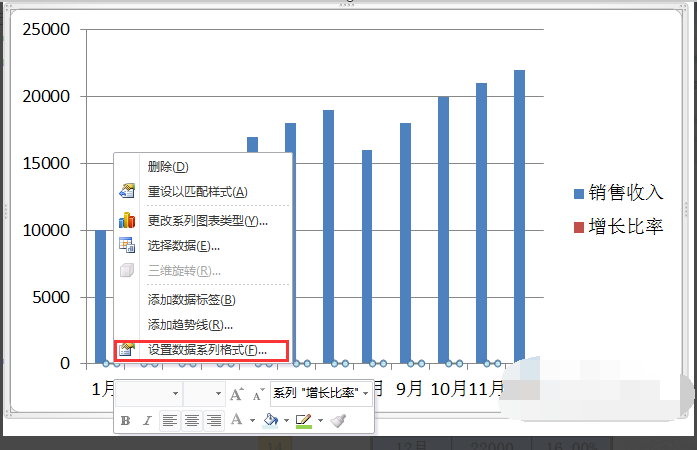The width and height of the screenshot is (697, 450).
Task: Toggle Bold in mini toolbar
Action: point(125,421)
